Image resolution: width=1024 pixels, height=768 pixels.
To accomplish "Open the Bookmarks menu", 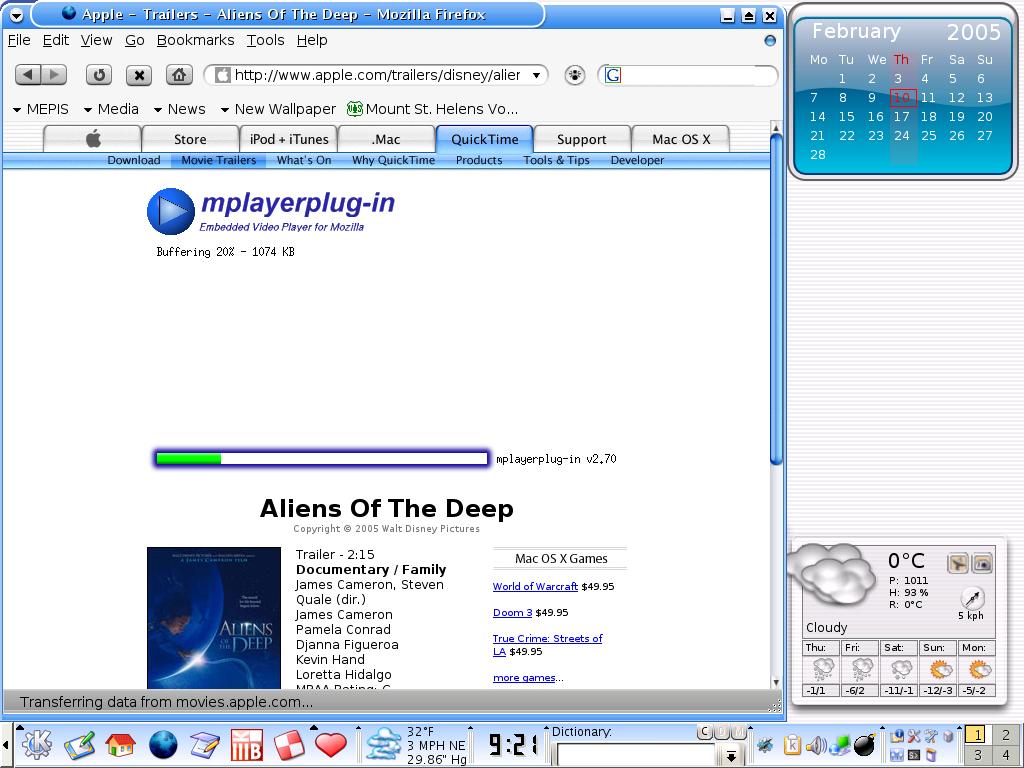I will tap(195, 40).
